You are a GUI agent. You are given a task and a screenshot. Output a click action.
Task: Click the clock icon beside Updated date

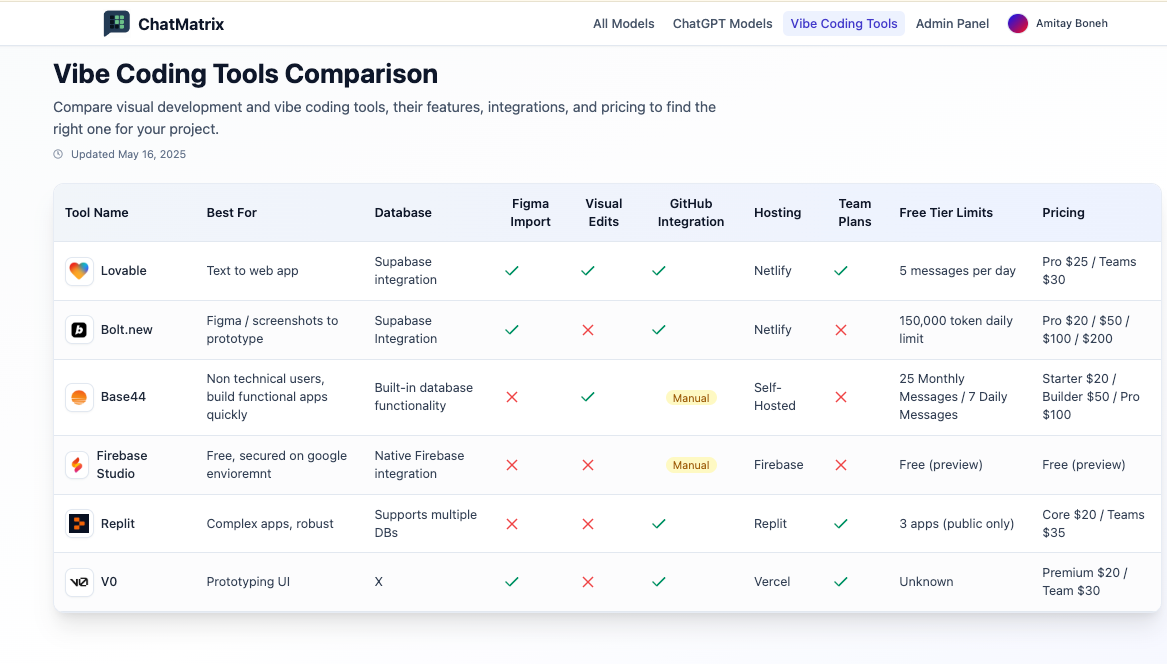tap(58, 154)
